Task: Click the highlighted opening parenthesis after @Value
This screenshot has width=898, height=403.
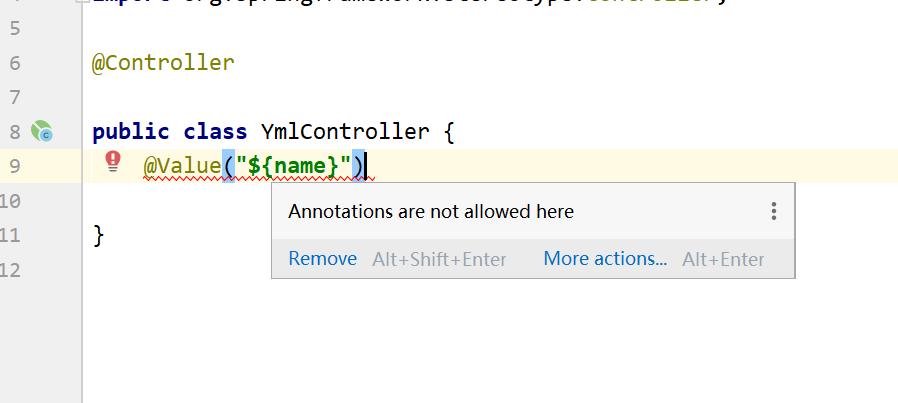Action: (229, 166)
